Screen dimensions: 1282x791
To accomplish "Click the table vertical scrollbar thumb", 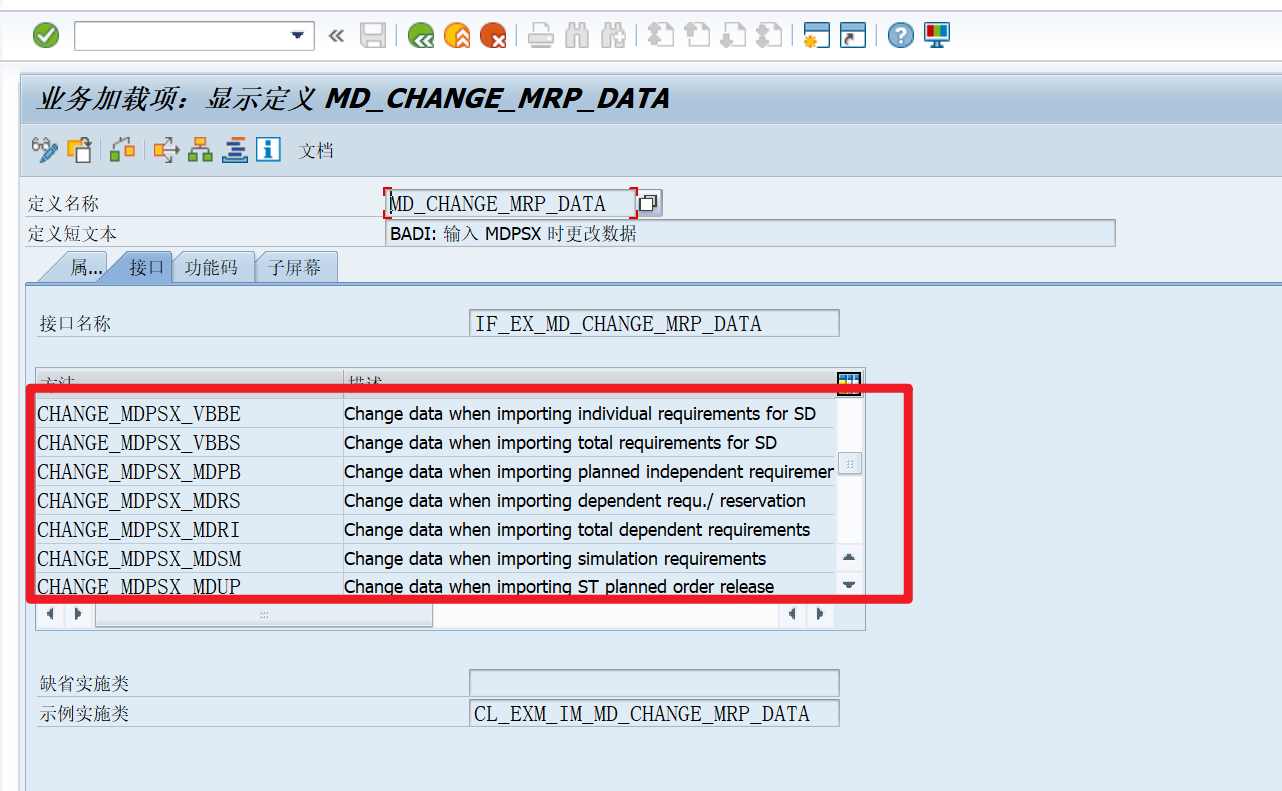I will (849, 464).
